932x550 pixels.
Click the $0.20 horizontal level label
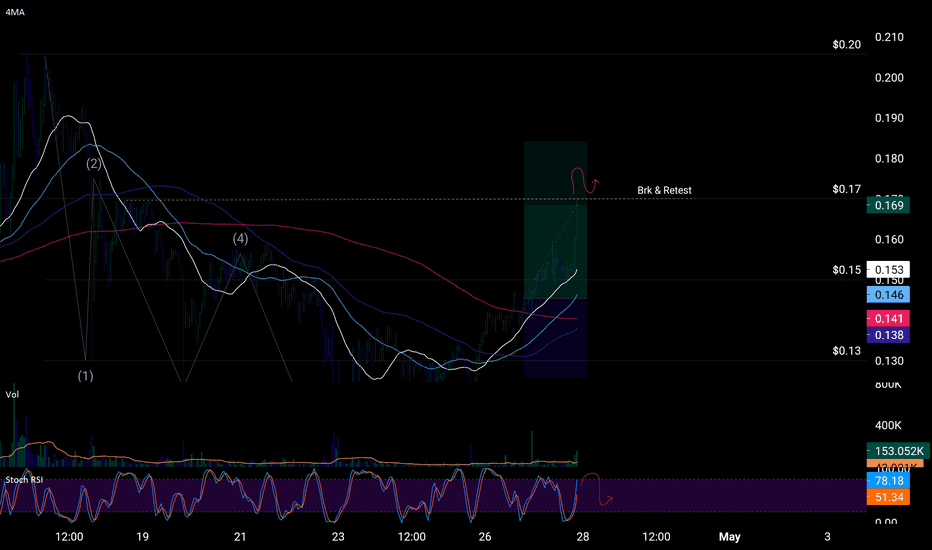(x=846, y=45)
